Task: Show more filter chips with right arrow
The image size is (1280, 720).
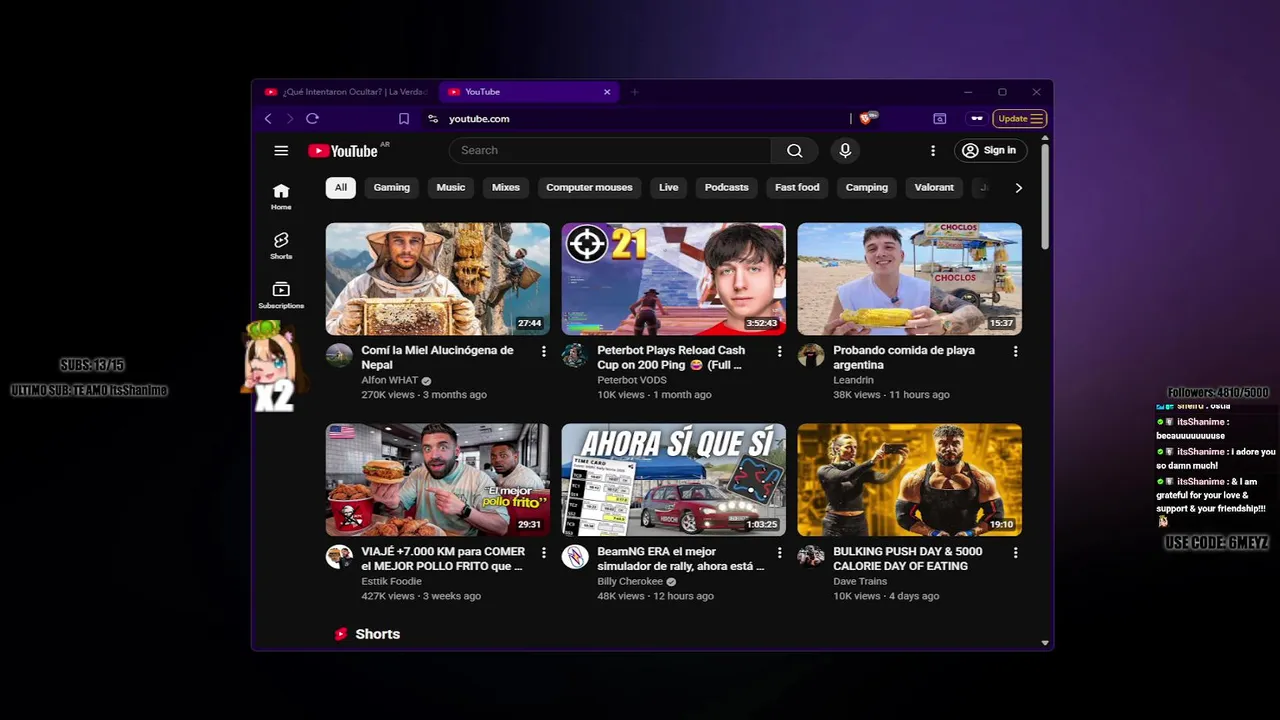Action: pyautogui.click(x=1018, y=187)
